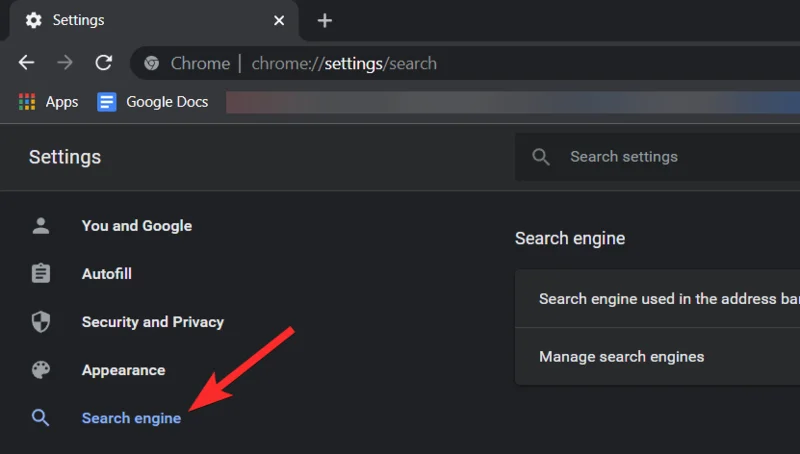This screenshot has height=454, width=800.
Task: Click the shield icon beside Security and Privacy
Action: coord(41,322)
